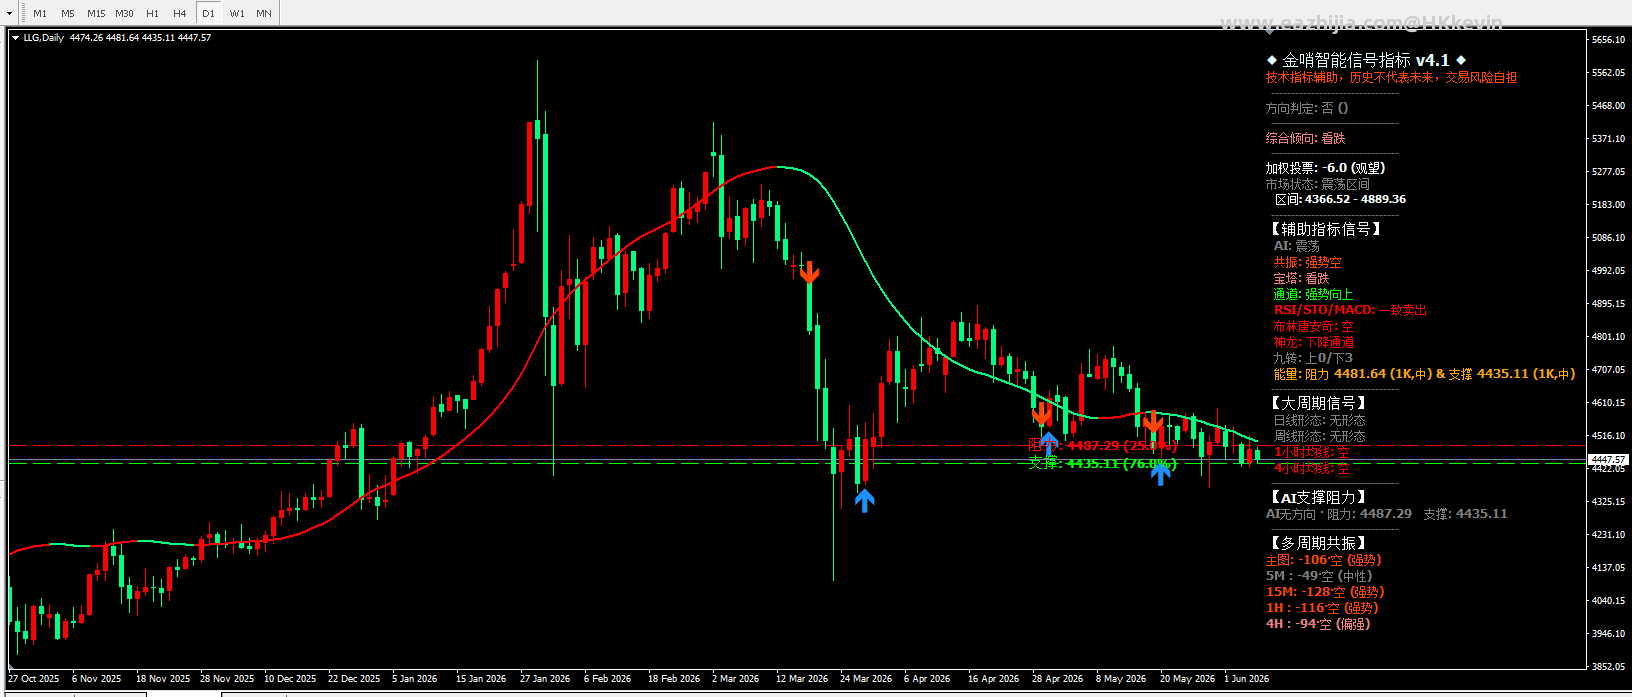Set the chart to MN monthly
This screenshot has width=1632, height=697.
pyautogui.click(x=264, y=13)
